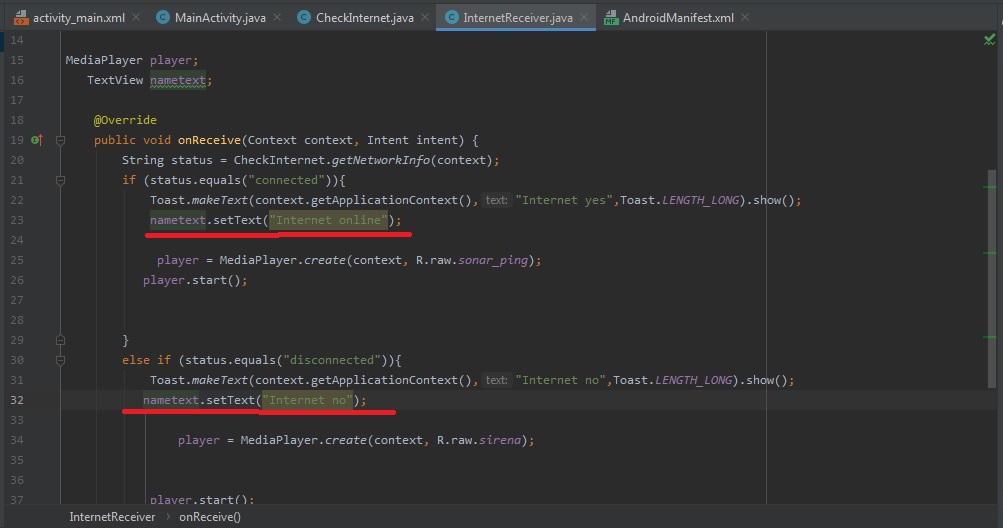Close the AndroidManifest.xml tab

point(745,18)
